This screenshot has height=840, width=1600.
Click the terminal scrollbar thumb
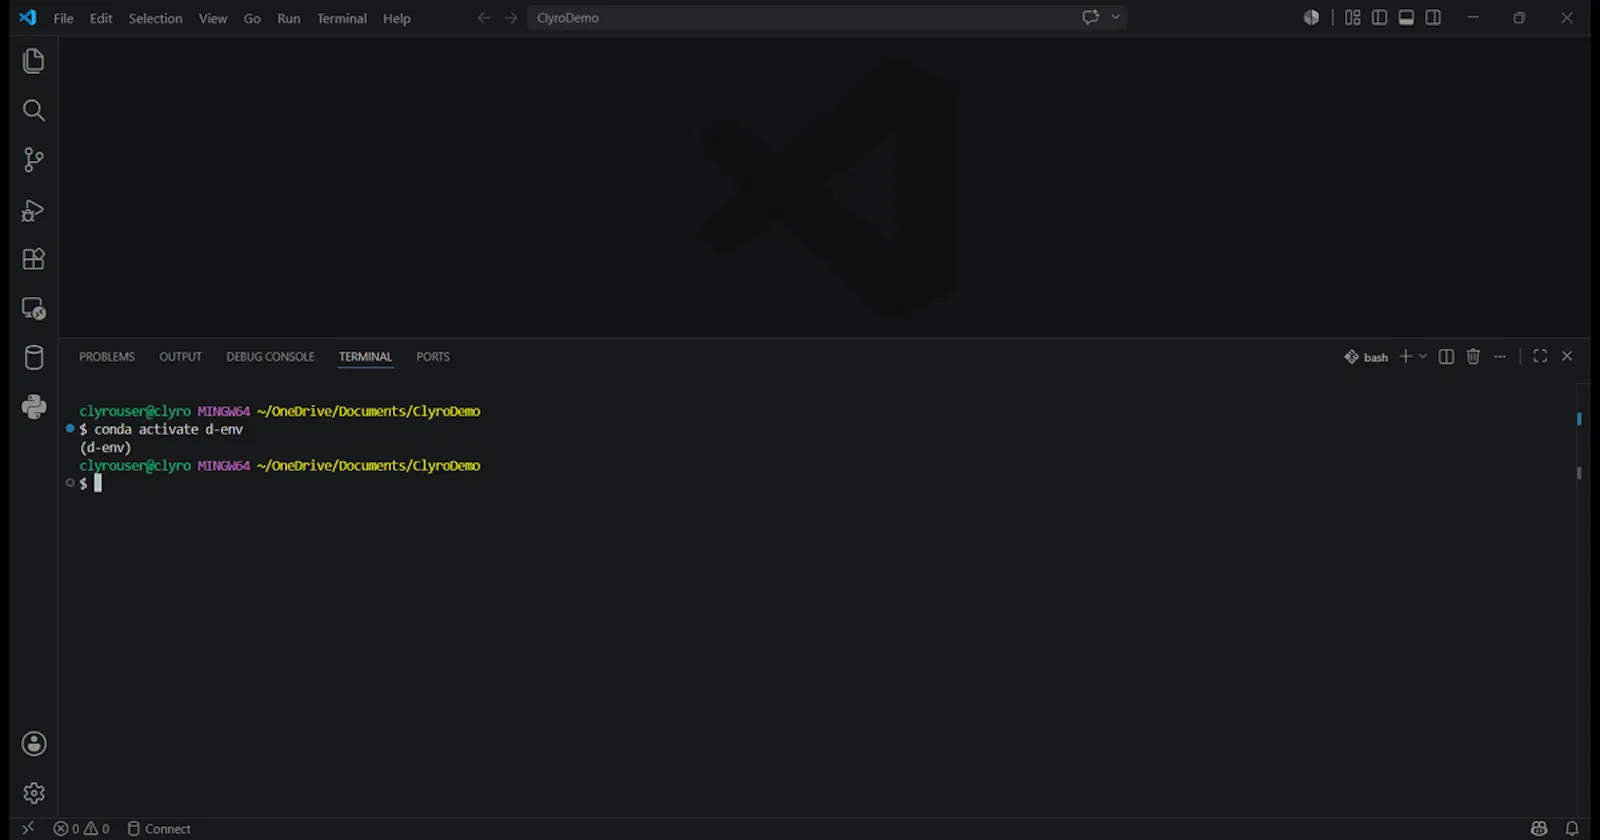click(x=1579, y=472)
